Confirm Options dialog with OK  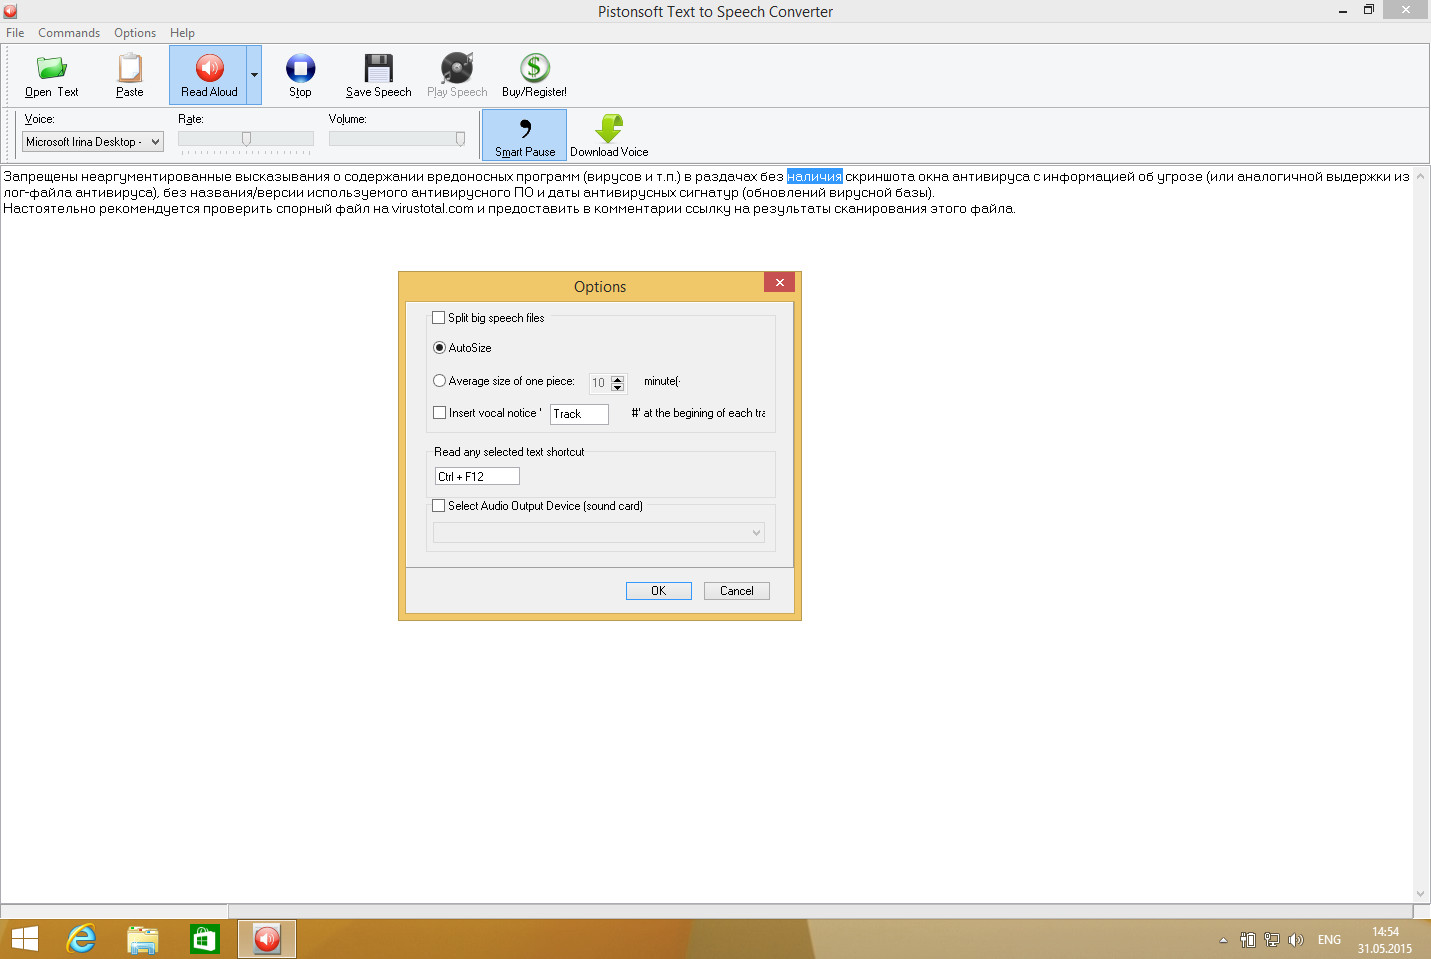coord(659,591)
